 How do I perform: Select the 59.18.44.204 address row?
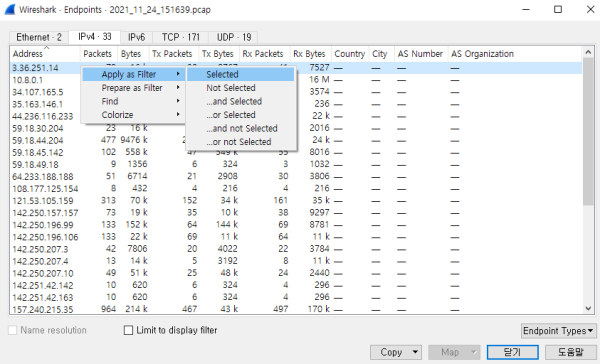click(x=296, y=140)
